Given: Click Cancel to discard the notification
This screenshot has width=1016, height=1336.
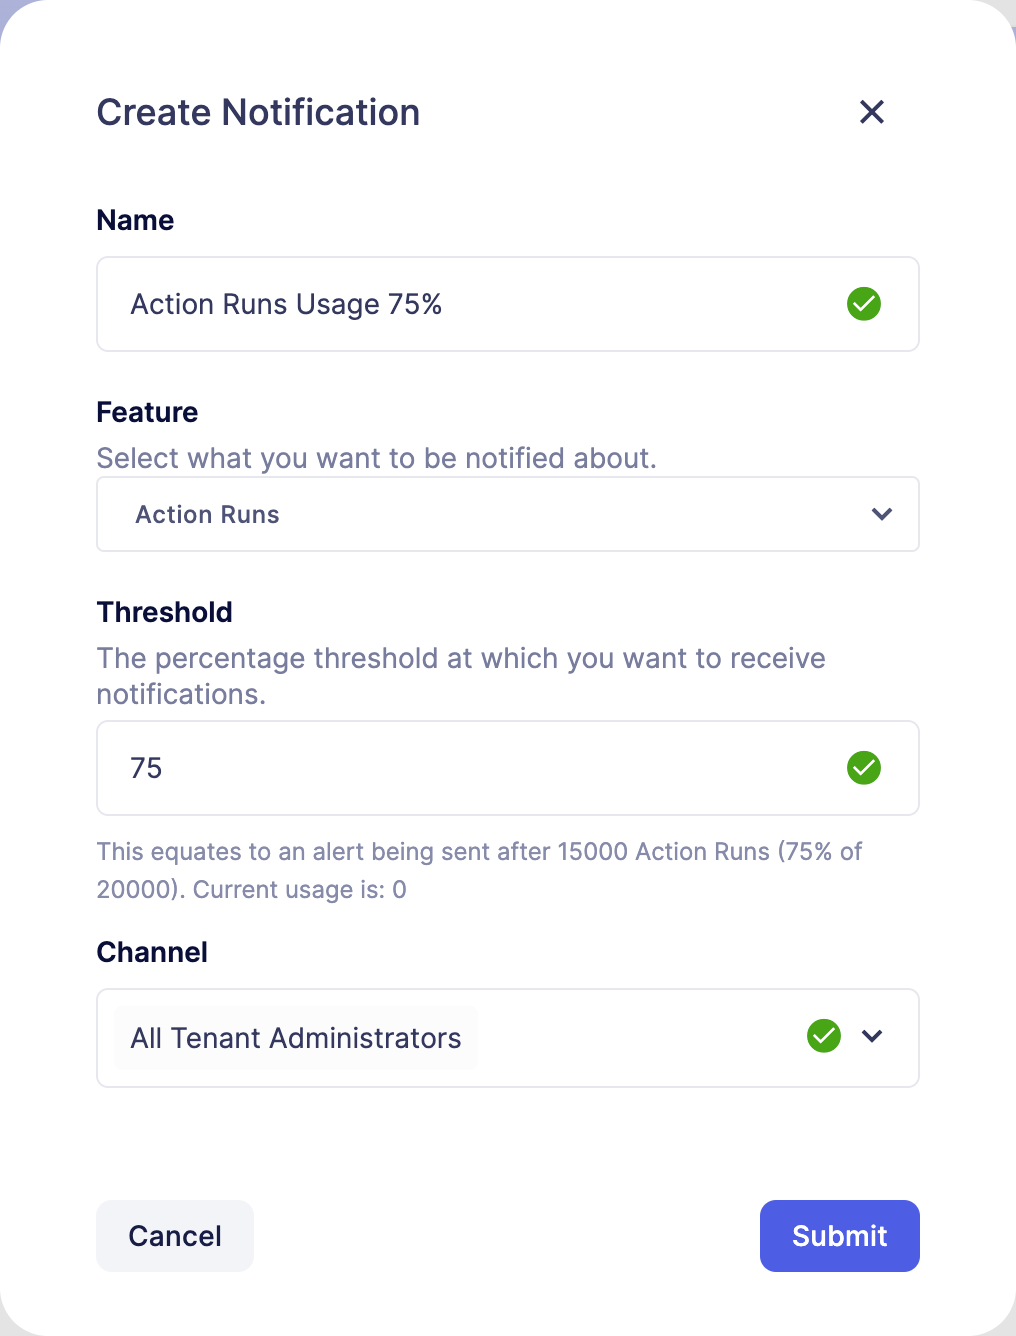Looking at the screenshot, I should pos(174,1236).
